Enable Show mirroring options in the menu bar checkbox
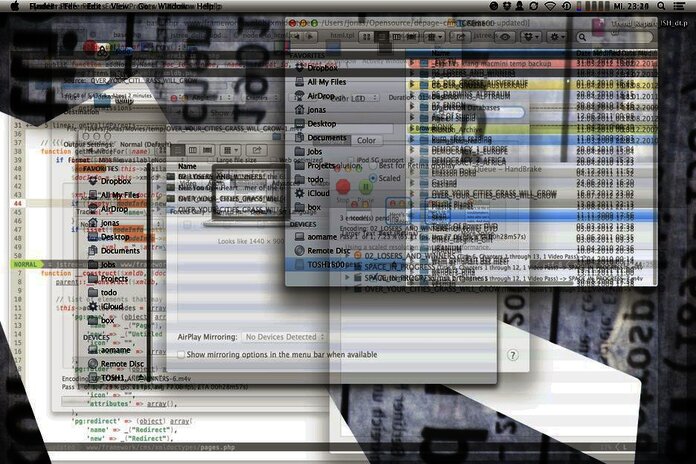This screenshot has width=696, height=464. tap(181, 354)
